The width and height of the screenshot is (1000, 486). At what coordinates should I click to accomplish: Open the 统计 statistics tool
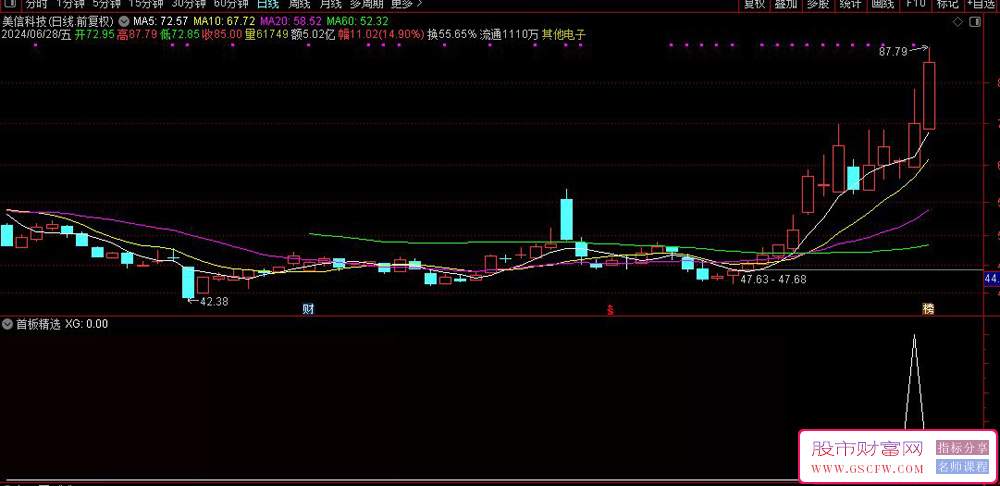[850, 4]
